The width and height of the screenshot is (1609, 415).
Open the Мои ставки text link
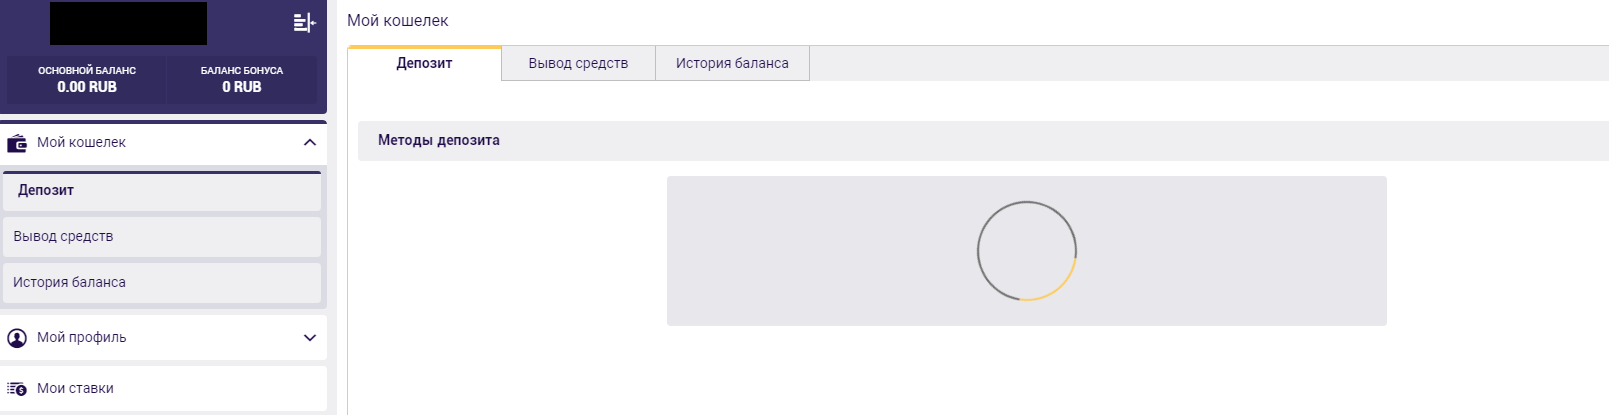(x=75, y=389)
